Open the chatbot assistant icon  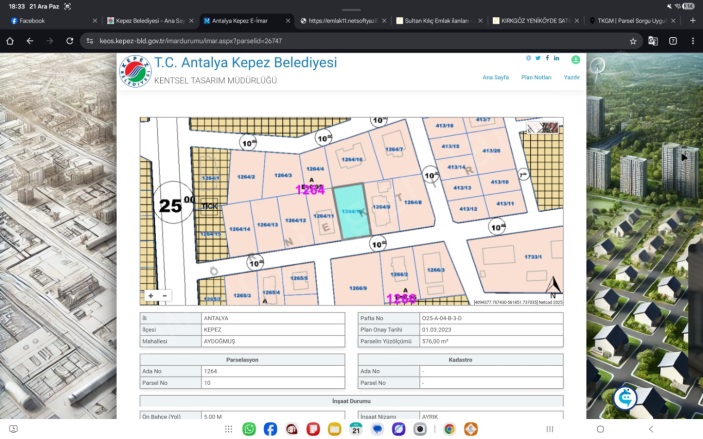626,397
